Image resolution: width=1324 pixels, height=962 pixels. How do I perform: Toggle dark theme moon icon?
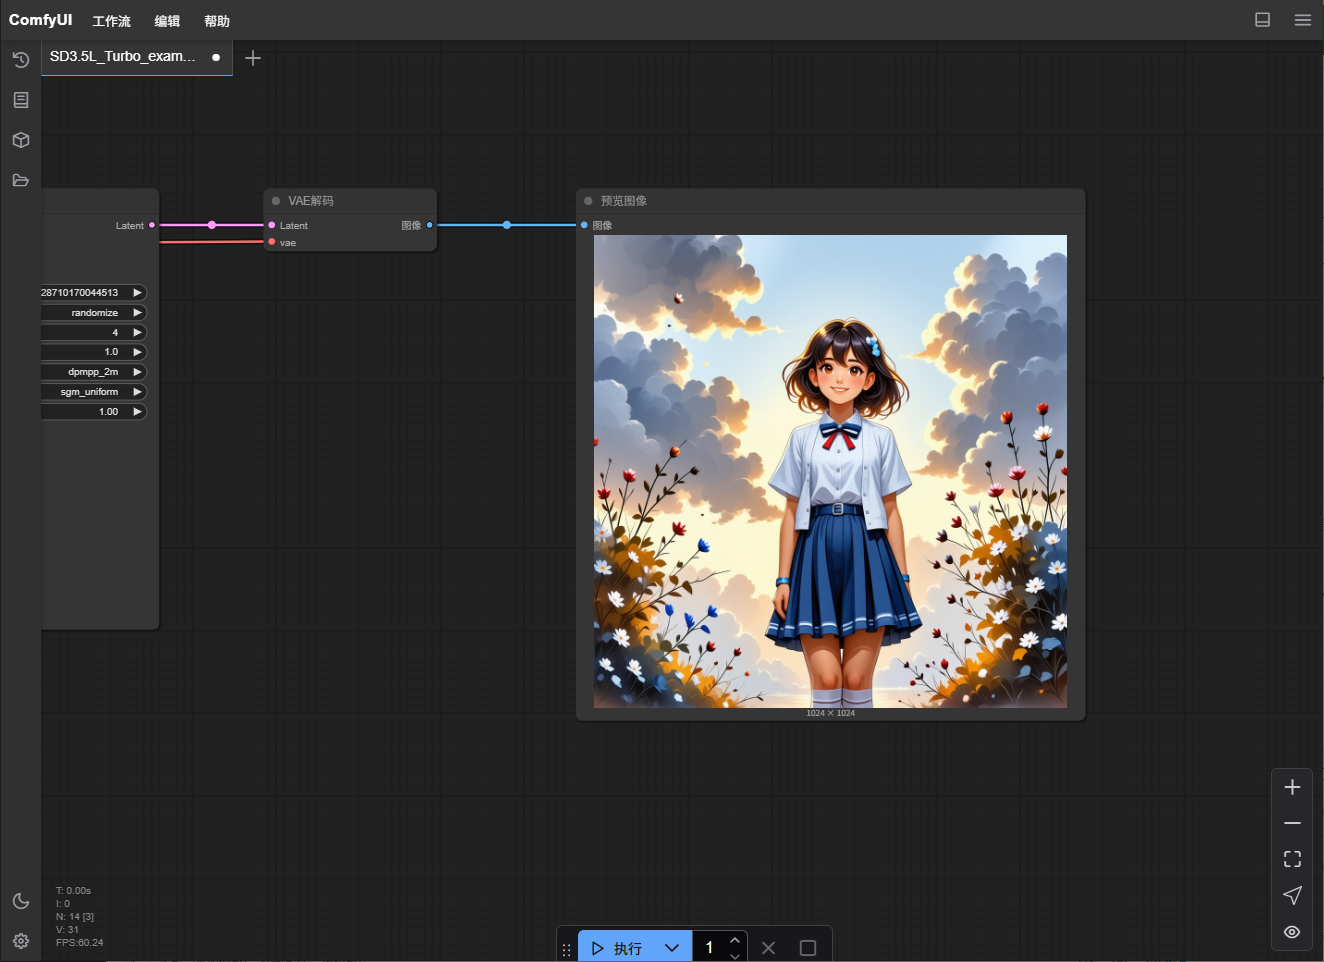coord(20,901)
